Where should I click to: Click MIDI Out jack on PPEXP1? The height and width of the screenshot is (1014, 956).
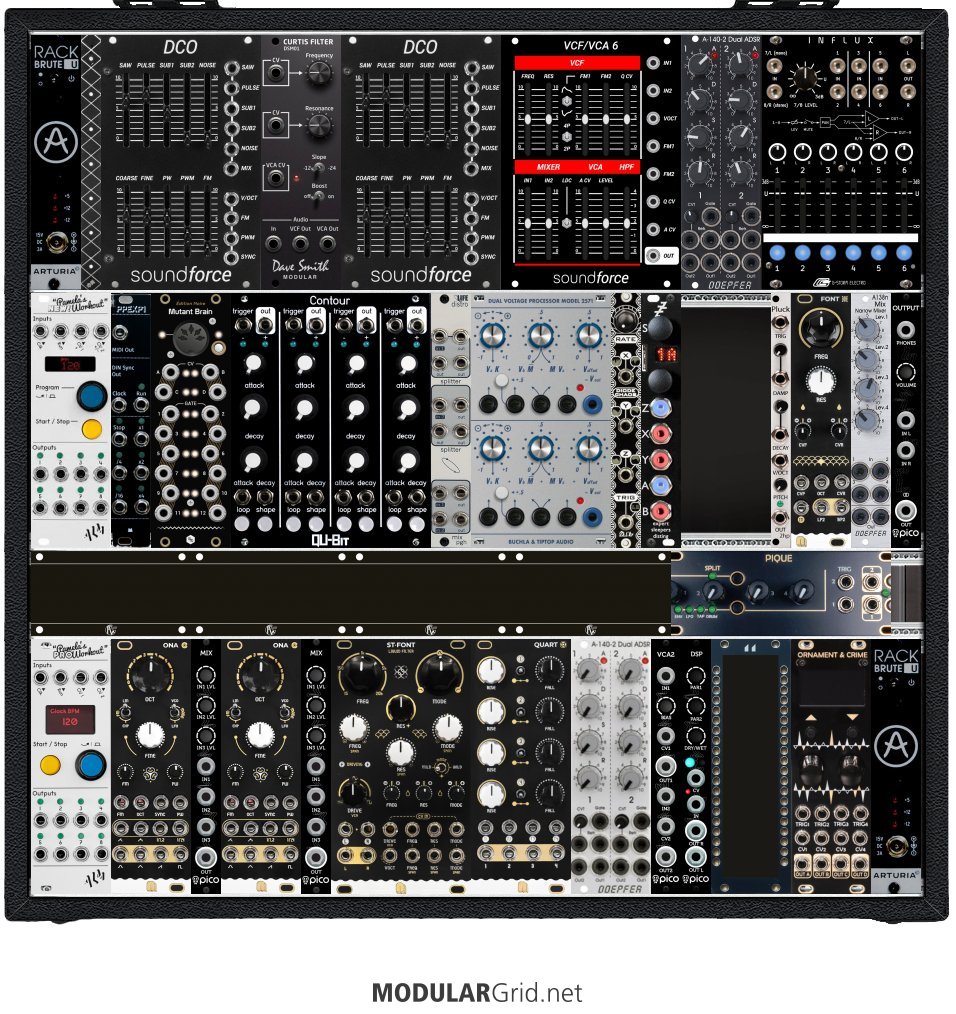(120, 333)
